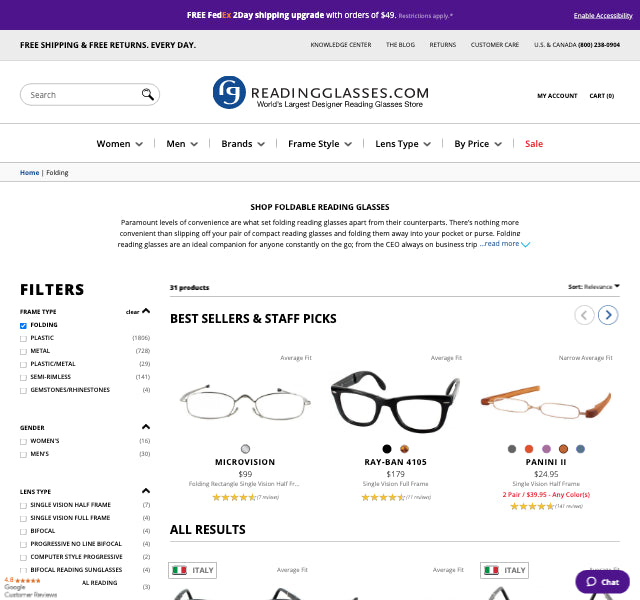Open the Women menu
The width and height of the screenshot is (640, 600).
click(x=120, y=144)
